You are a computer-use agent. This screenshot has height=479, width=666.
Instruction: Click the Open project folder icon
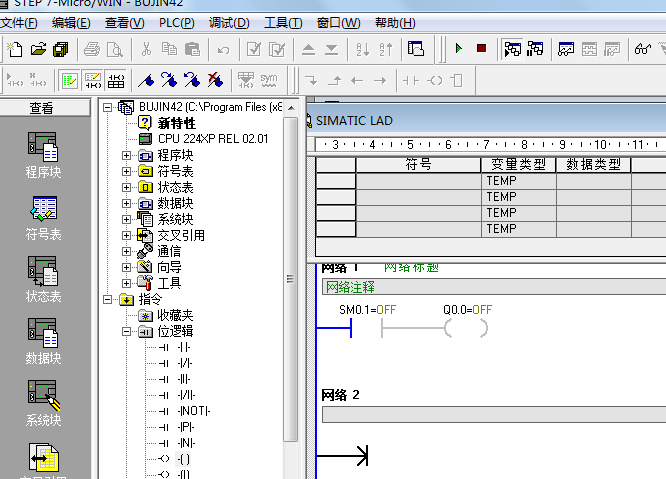[38, 48]
